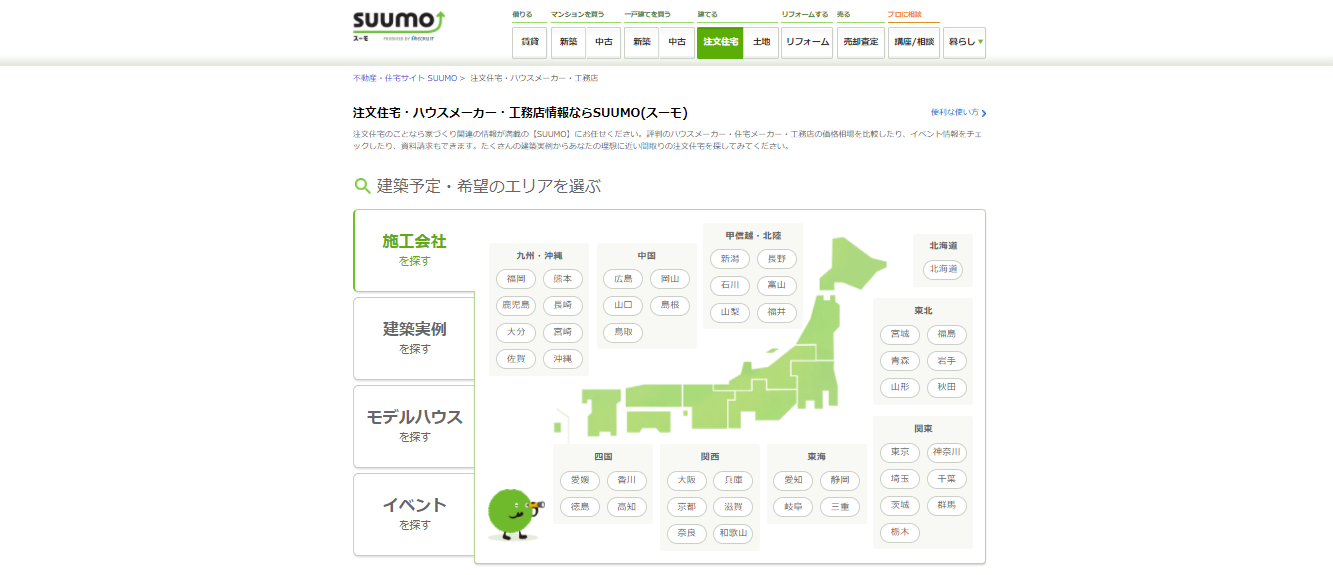Image resolution: width=1333 pixels, height=575 pixels.
Task: Choose 沖縄 in the 九州・沖縄 group
Action: (x=563, y=359)
